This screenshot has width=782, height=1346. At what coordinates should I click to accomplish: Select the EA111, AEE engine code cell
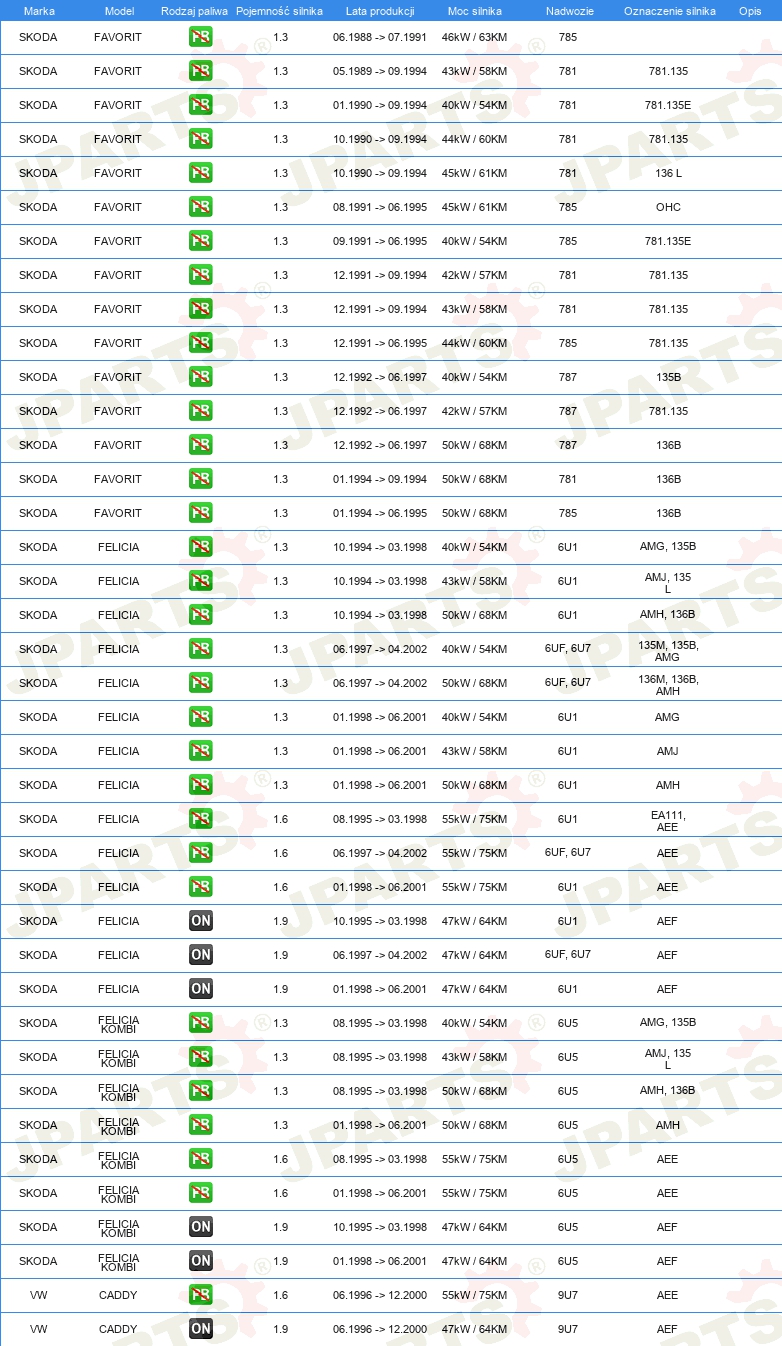click(x=668, y=821)
